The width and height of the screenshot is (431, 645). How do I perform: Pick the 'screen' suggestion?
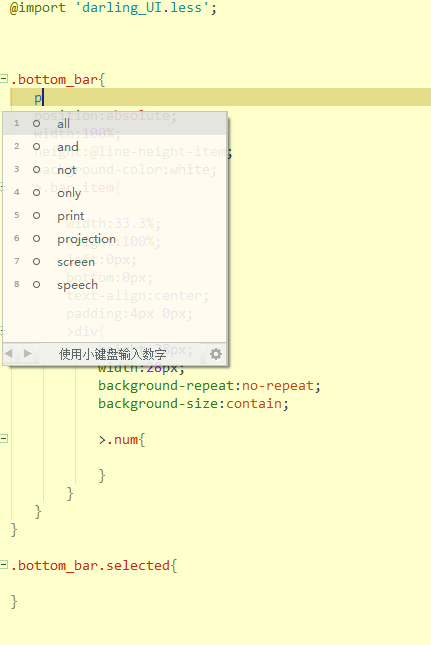(x=115, y=262)
